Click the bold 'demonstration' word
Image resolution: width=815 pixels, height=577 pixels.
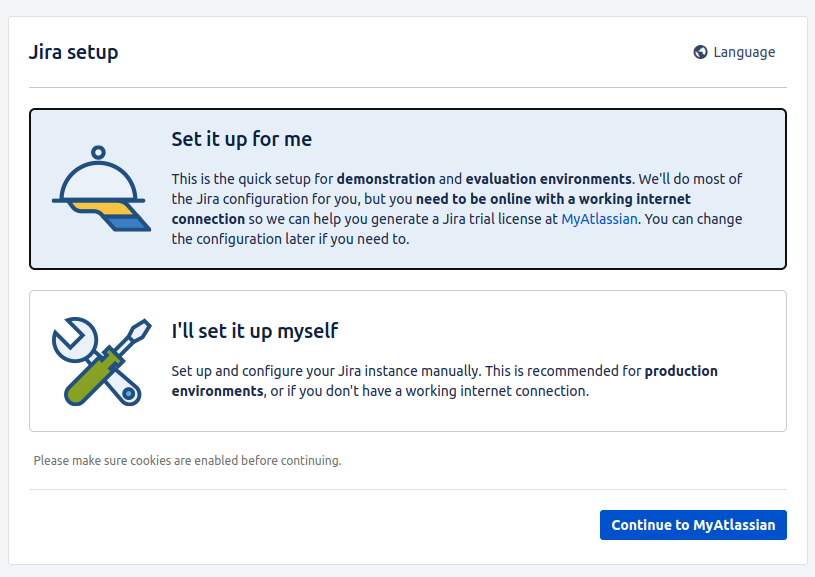pos(386,179)
